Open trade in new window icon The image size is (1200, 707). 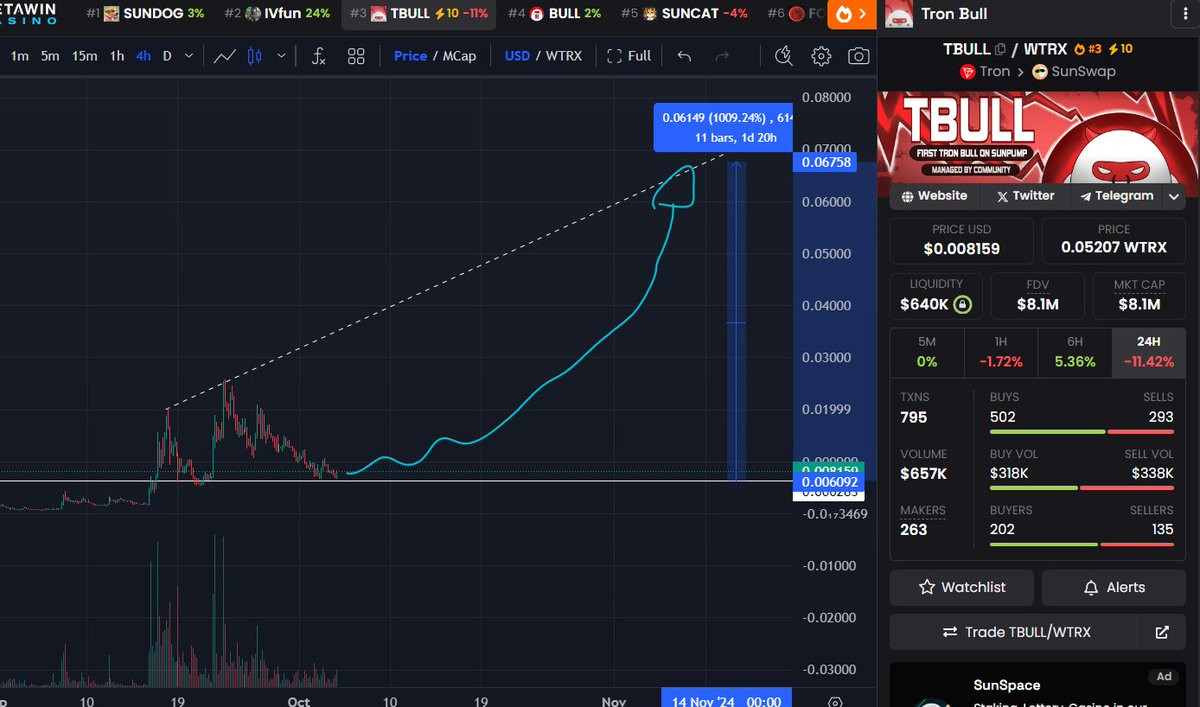[1162, 632]
